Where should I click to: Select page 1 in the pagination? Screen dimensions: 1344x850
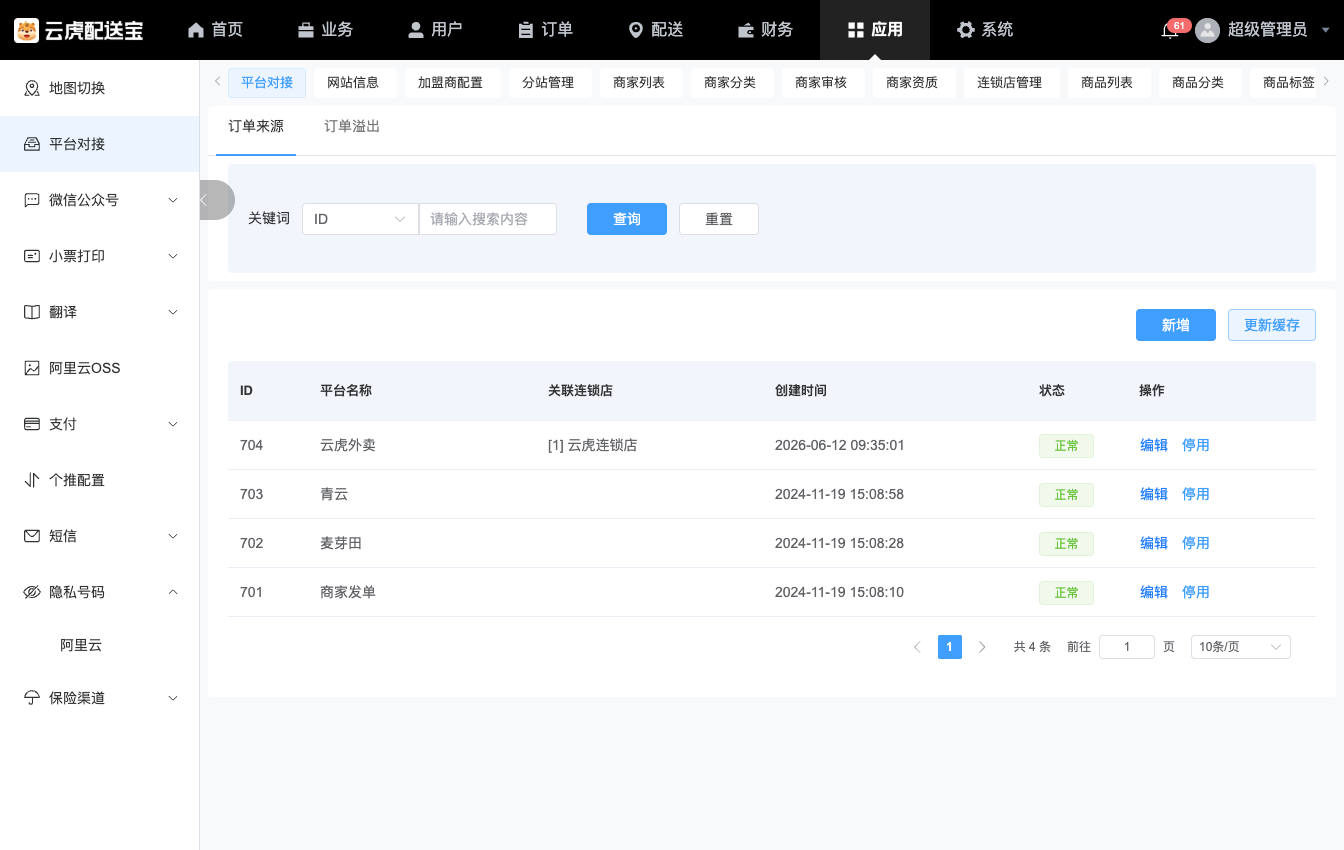point(950,647)
